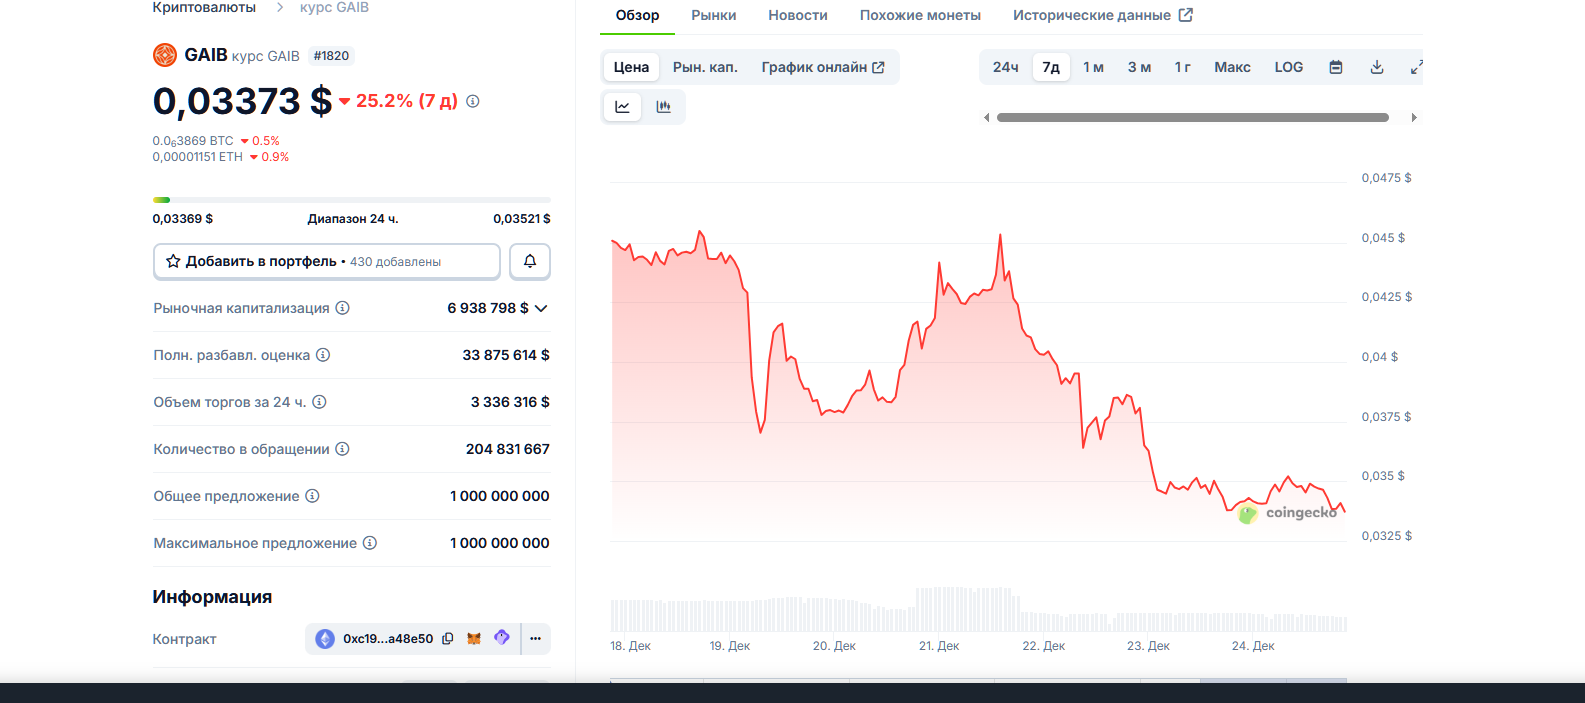
Task: Open the calendar date range picker
Action: pos(1335,67)
